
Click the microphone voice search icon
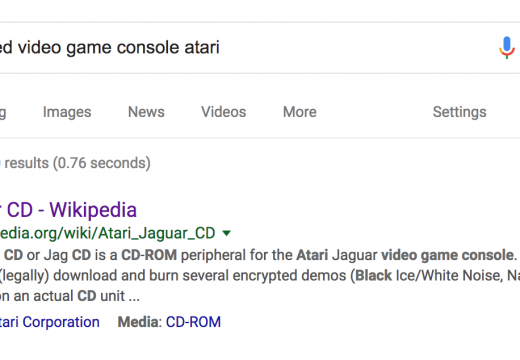507,48
